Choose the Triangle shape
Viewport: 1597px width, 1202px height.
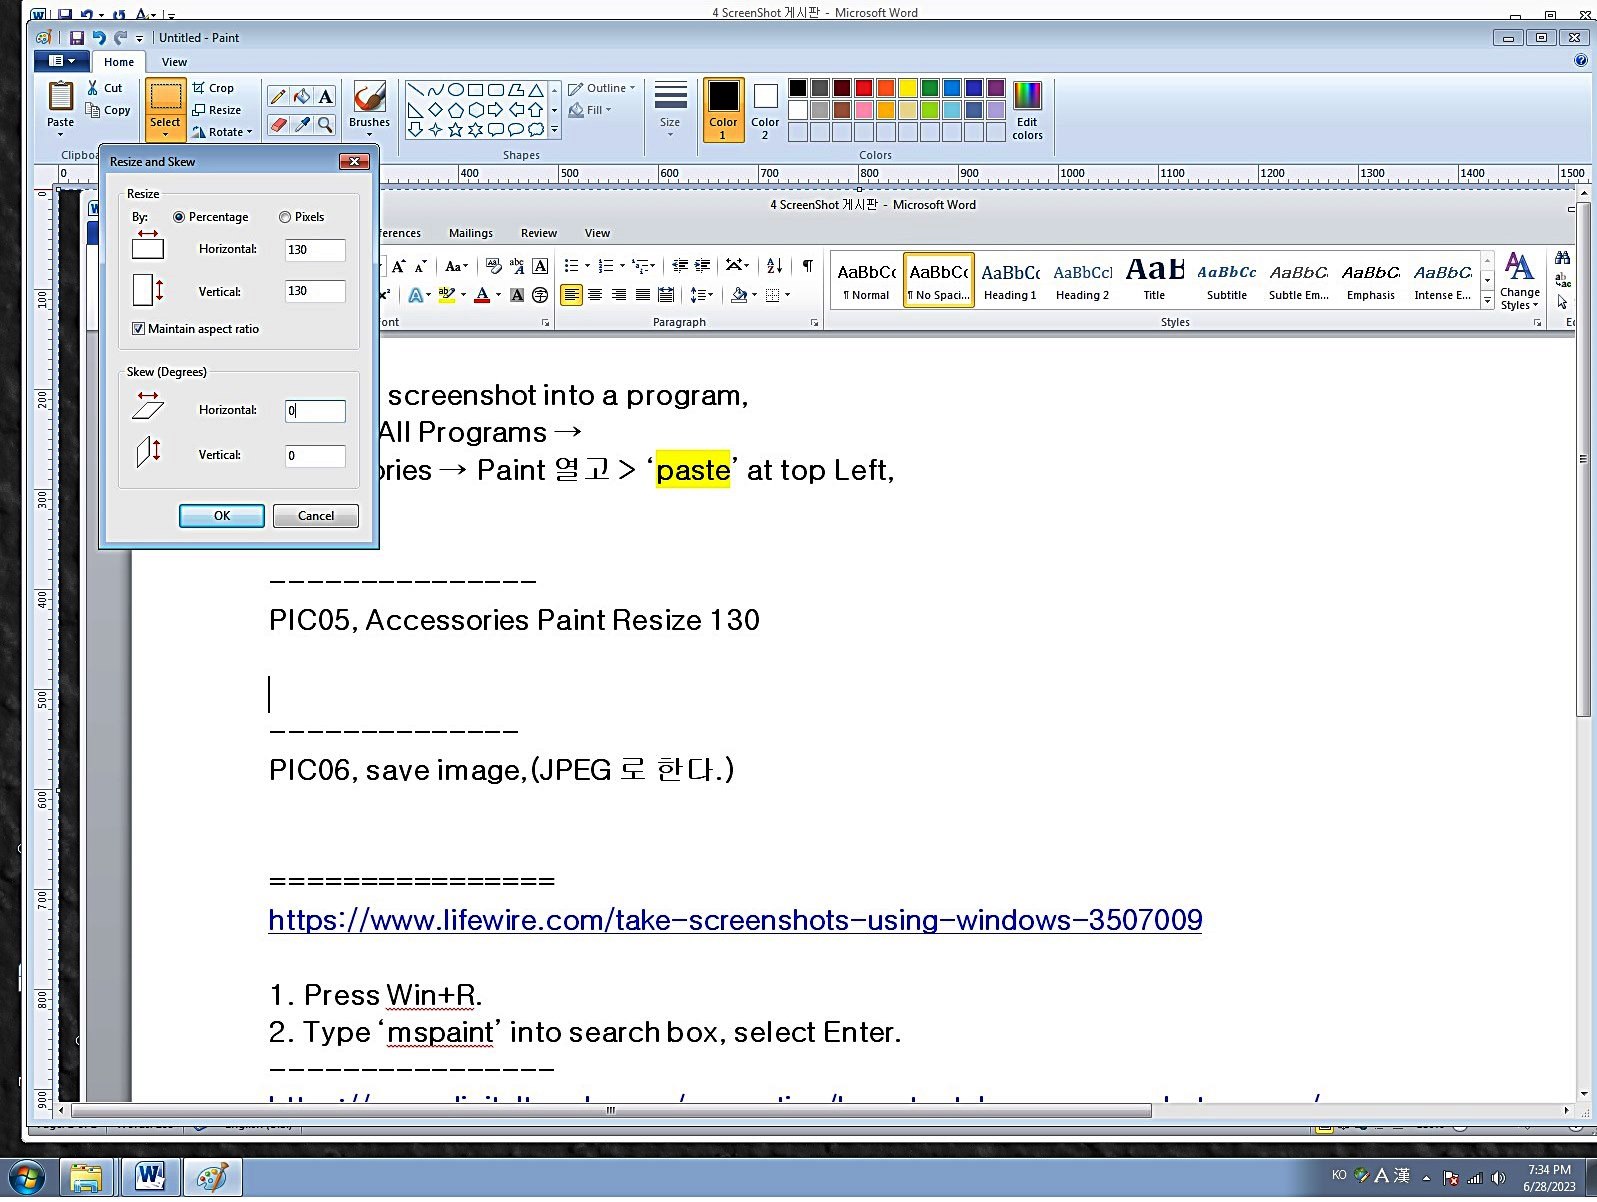[536, 90]
